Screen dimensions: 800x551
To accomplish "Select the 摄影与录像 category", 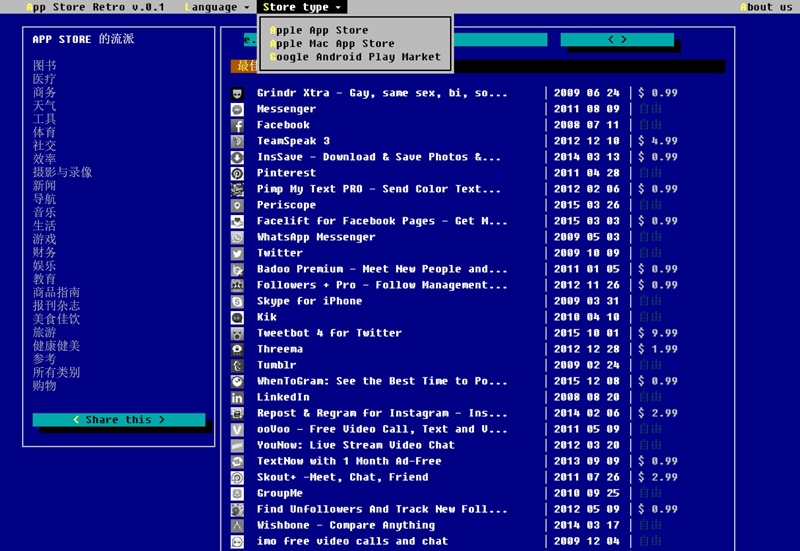I will point(62,172).
